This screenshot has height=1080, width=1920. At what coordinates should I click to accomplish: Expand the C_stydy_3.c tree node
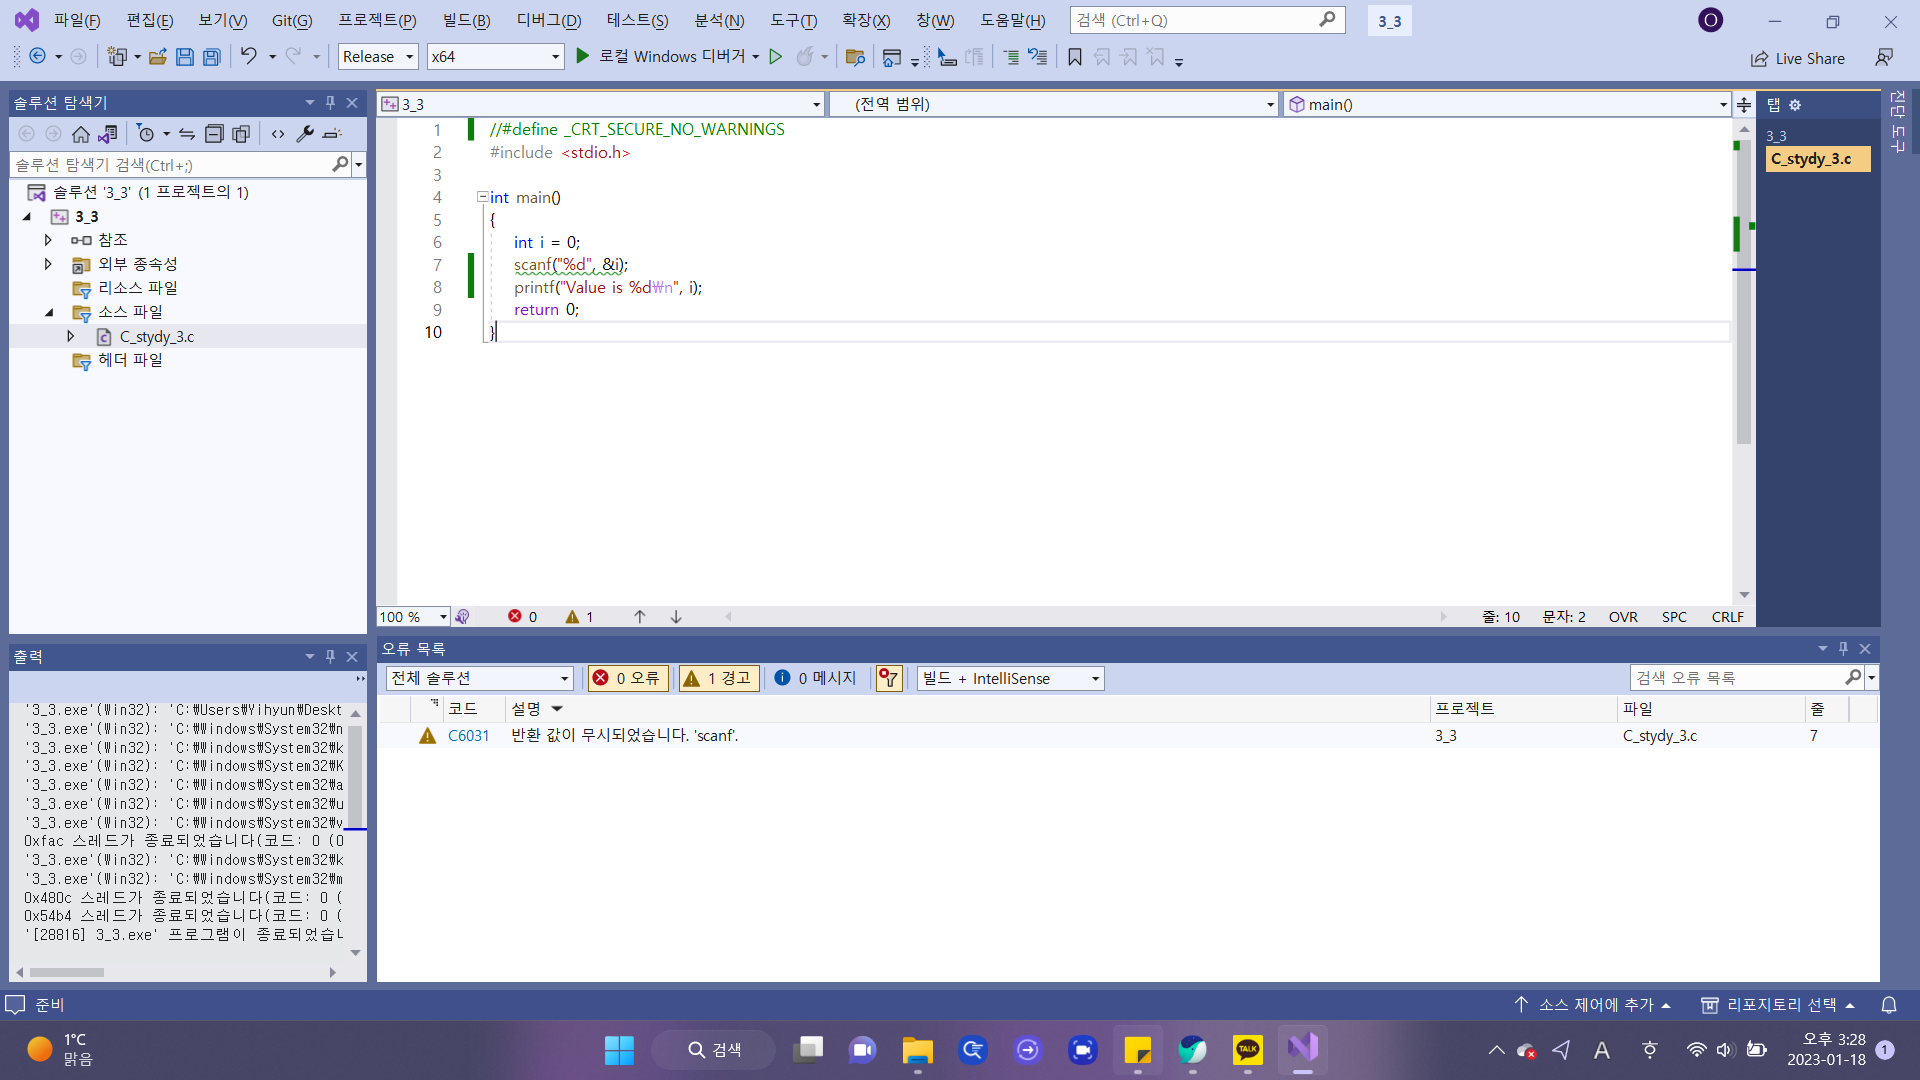click(71, 336)
